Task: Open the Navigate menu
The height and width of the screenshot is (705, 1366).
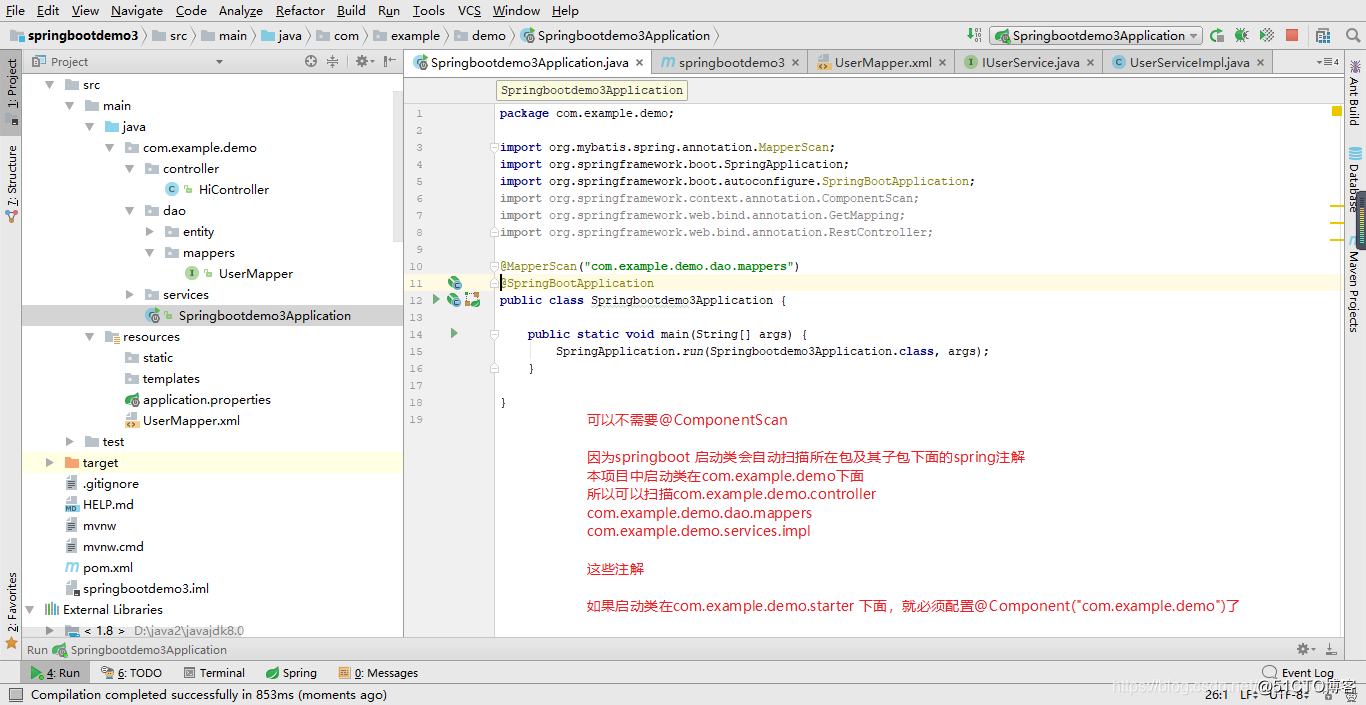Action: (x=137, y=10)
